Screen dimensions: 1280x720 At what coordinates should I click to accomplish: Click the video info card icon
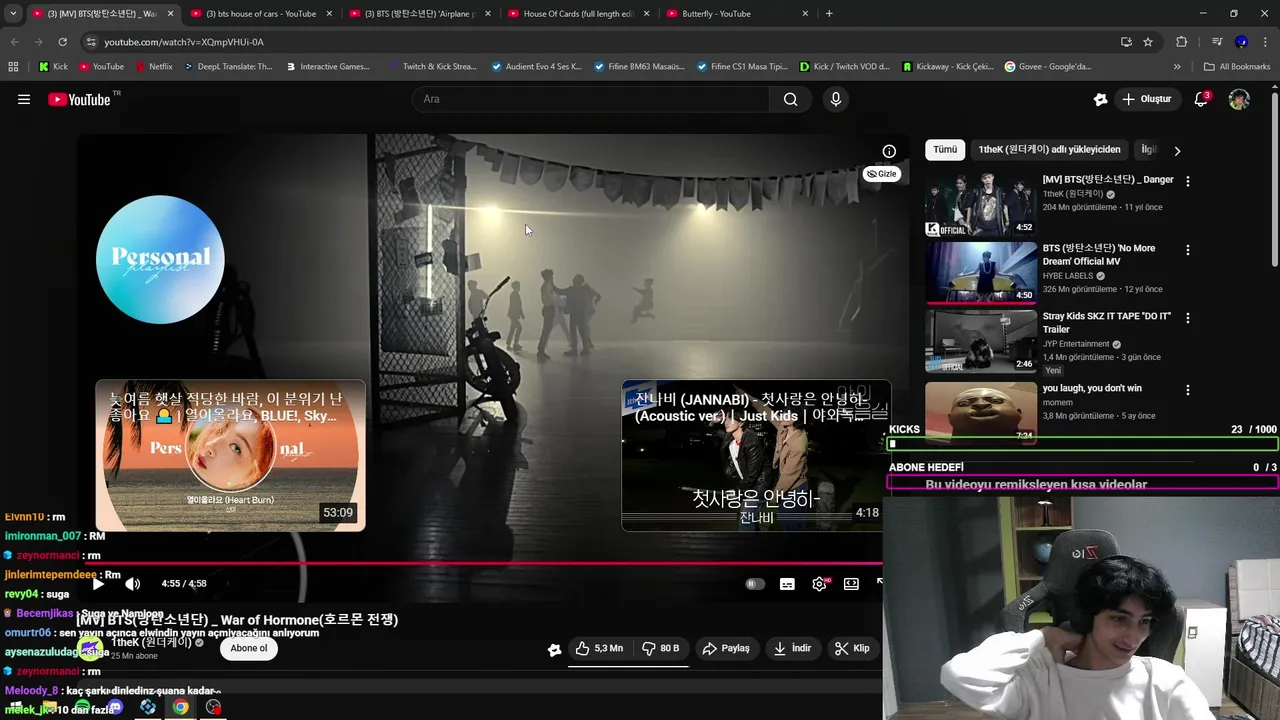tap(889, 151)
